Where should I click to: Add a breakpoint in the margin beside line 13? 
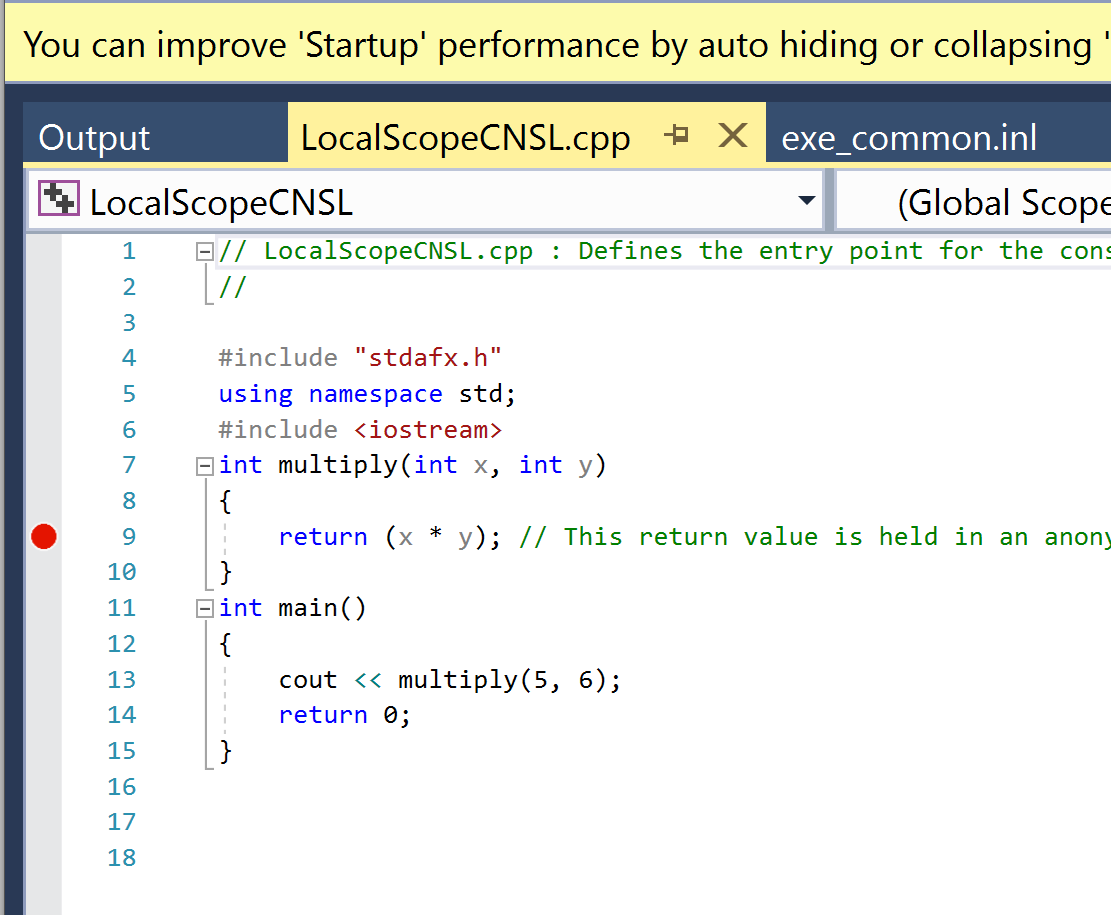click(44, 679)
